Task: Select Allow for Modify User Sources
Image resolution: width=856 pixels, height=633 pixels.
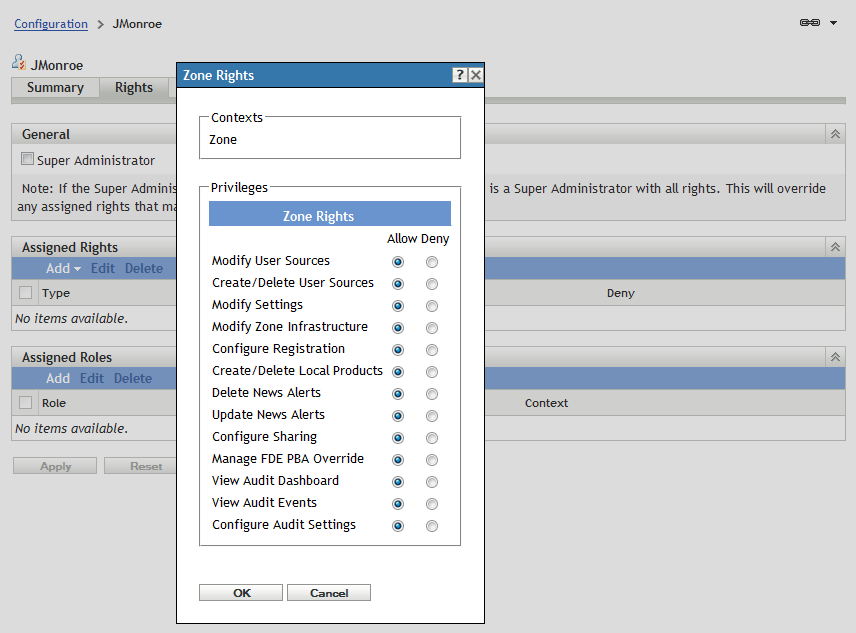Action: click(x=398, y=262)
